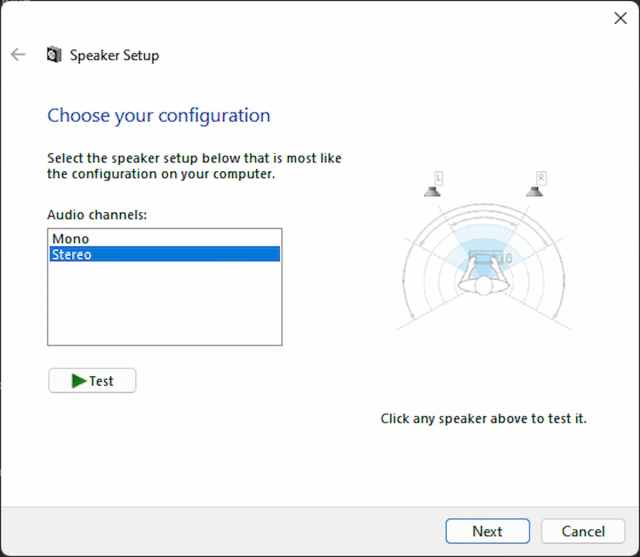
Task: Cancel the speaker setup wizard
Action: click(x=583, y=531)
